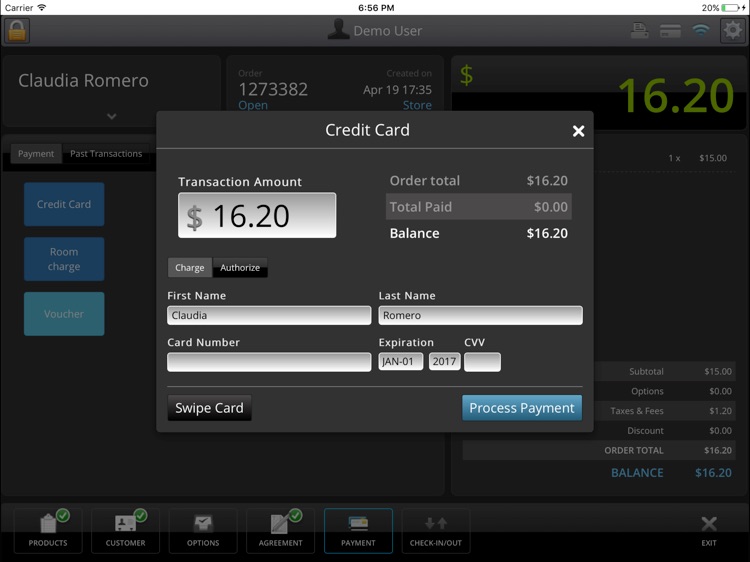Edit the Transaction Amount field
750x562 pixels.
point(257,215)
